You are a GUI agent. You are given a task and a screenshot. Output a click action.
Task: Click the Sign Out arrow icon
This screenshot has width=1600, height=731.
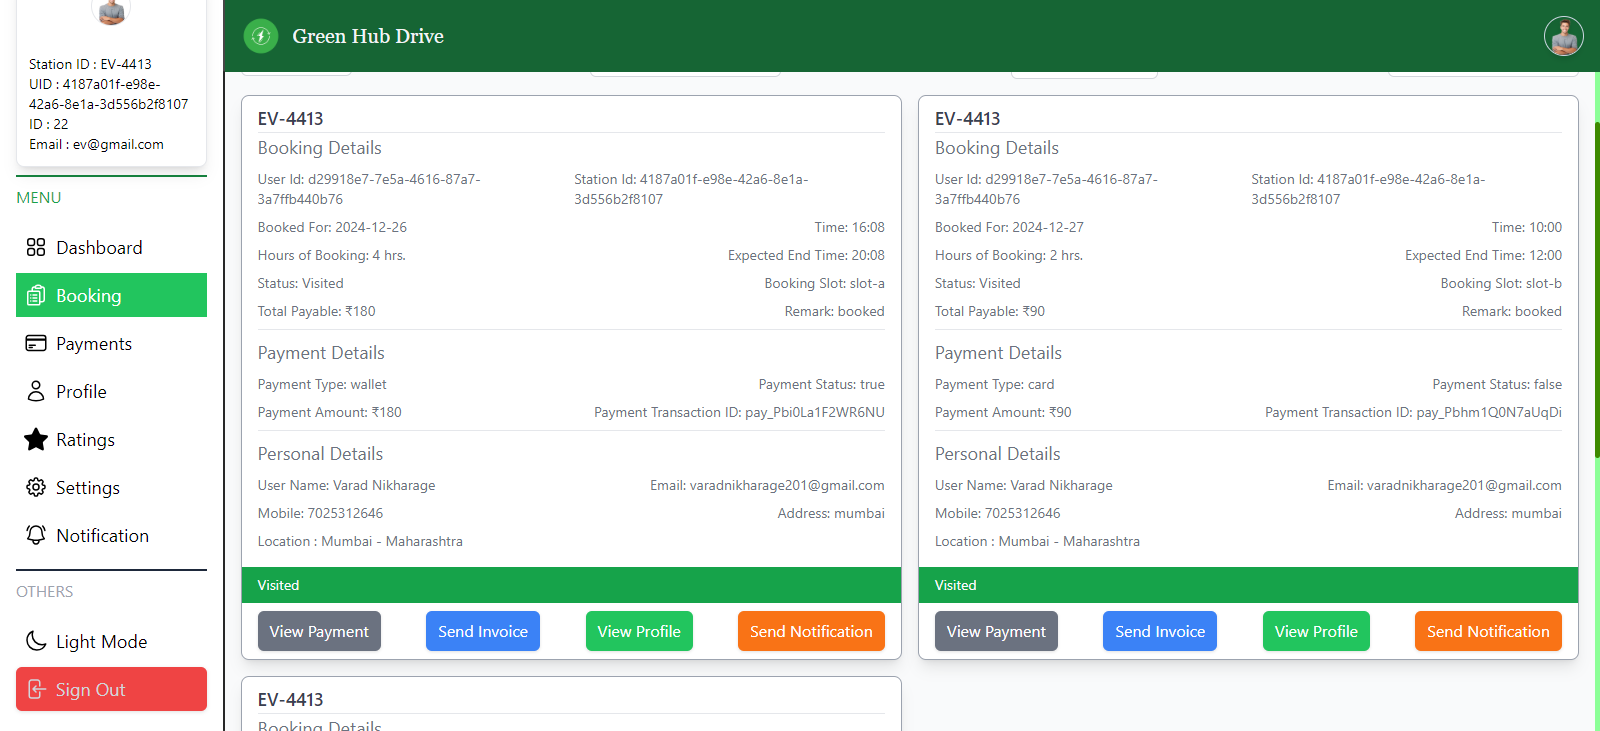[x=36, y=689]
